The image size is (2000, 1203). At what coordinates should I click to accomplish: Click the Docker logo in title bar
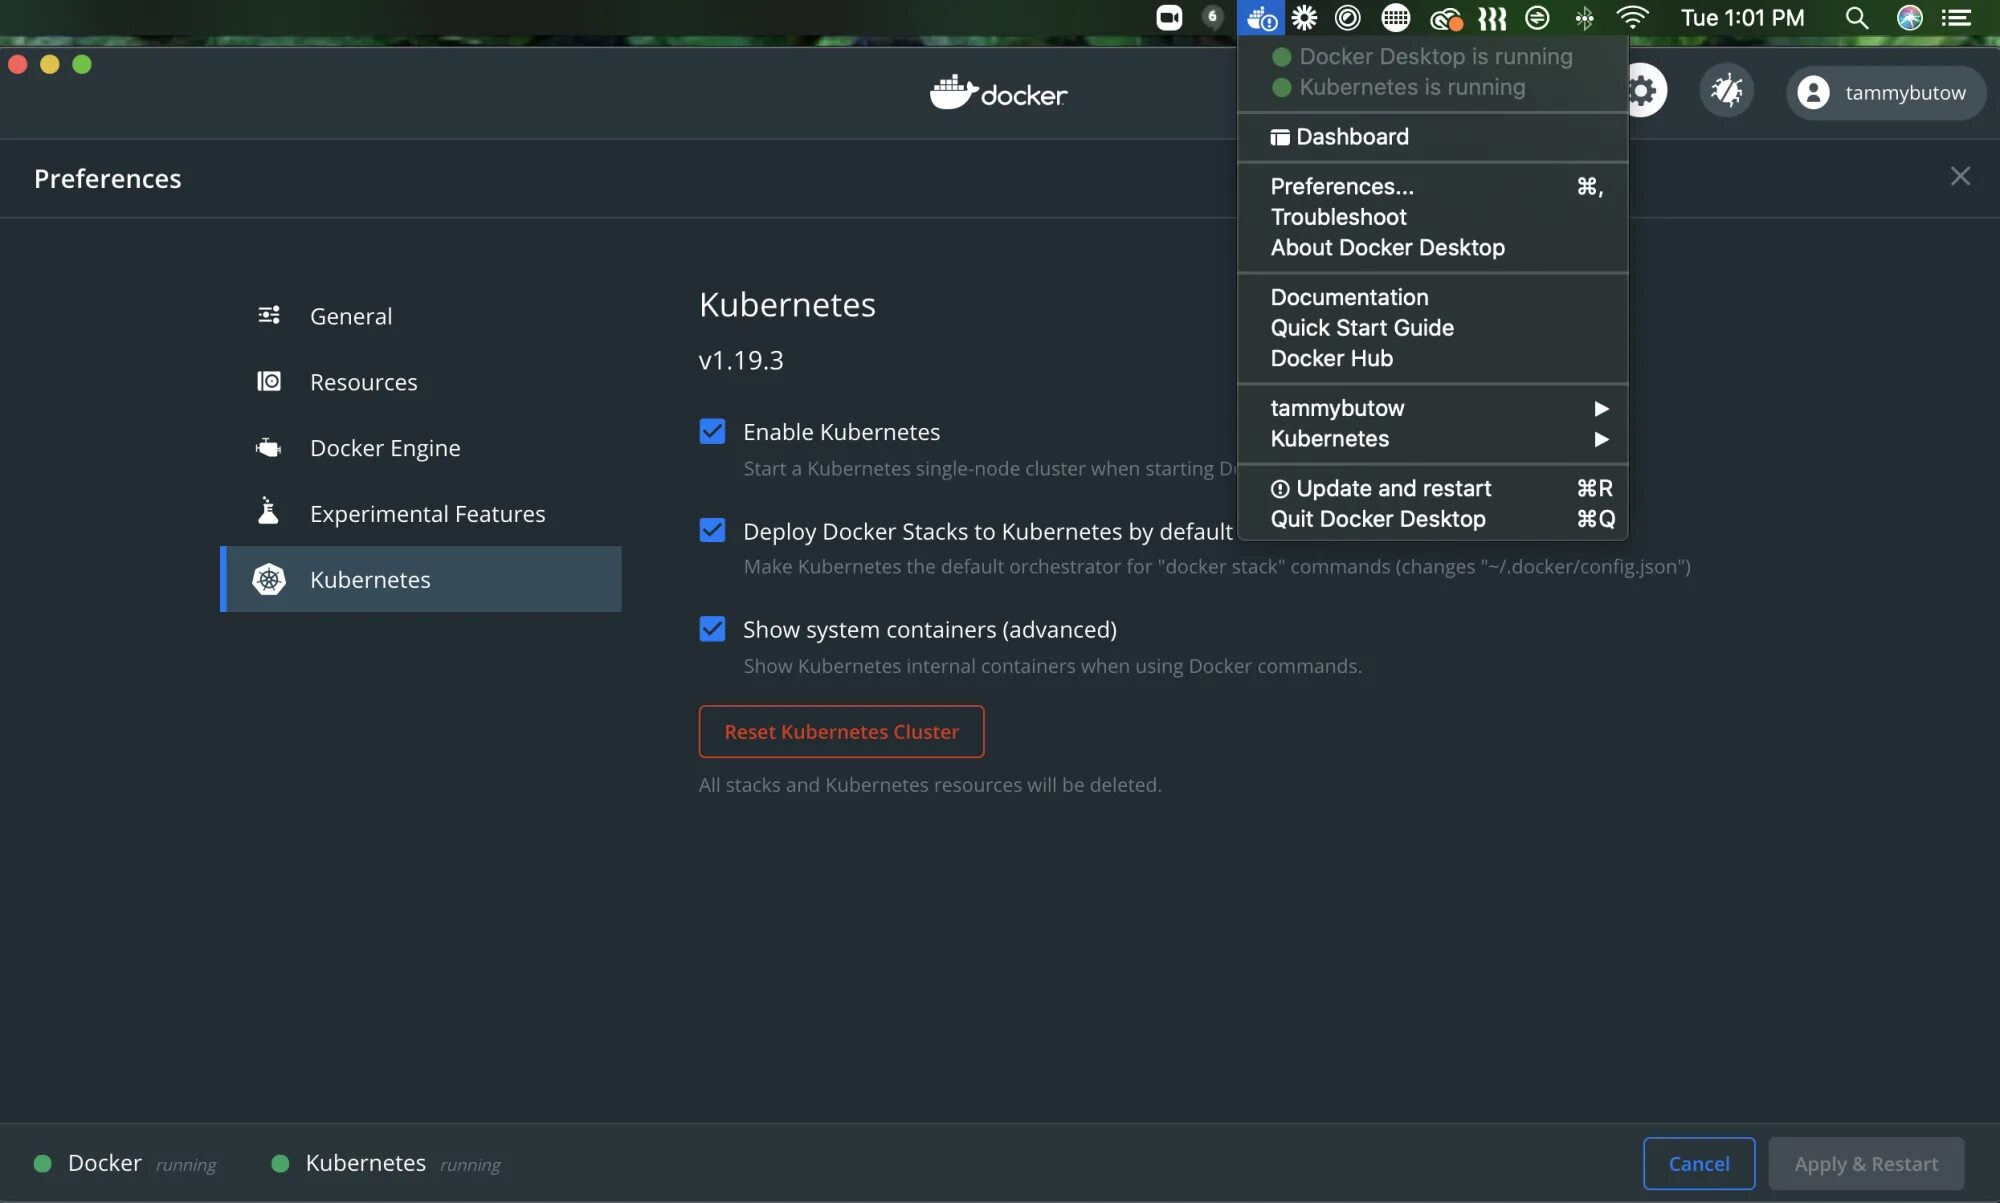coord(998,93)
